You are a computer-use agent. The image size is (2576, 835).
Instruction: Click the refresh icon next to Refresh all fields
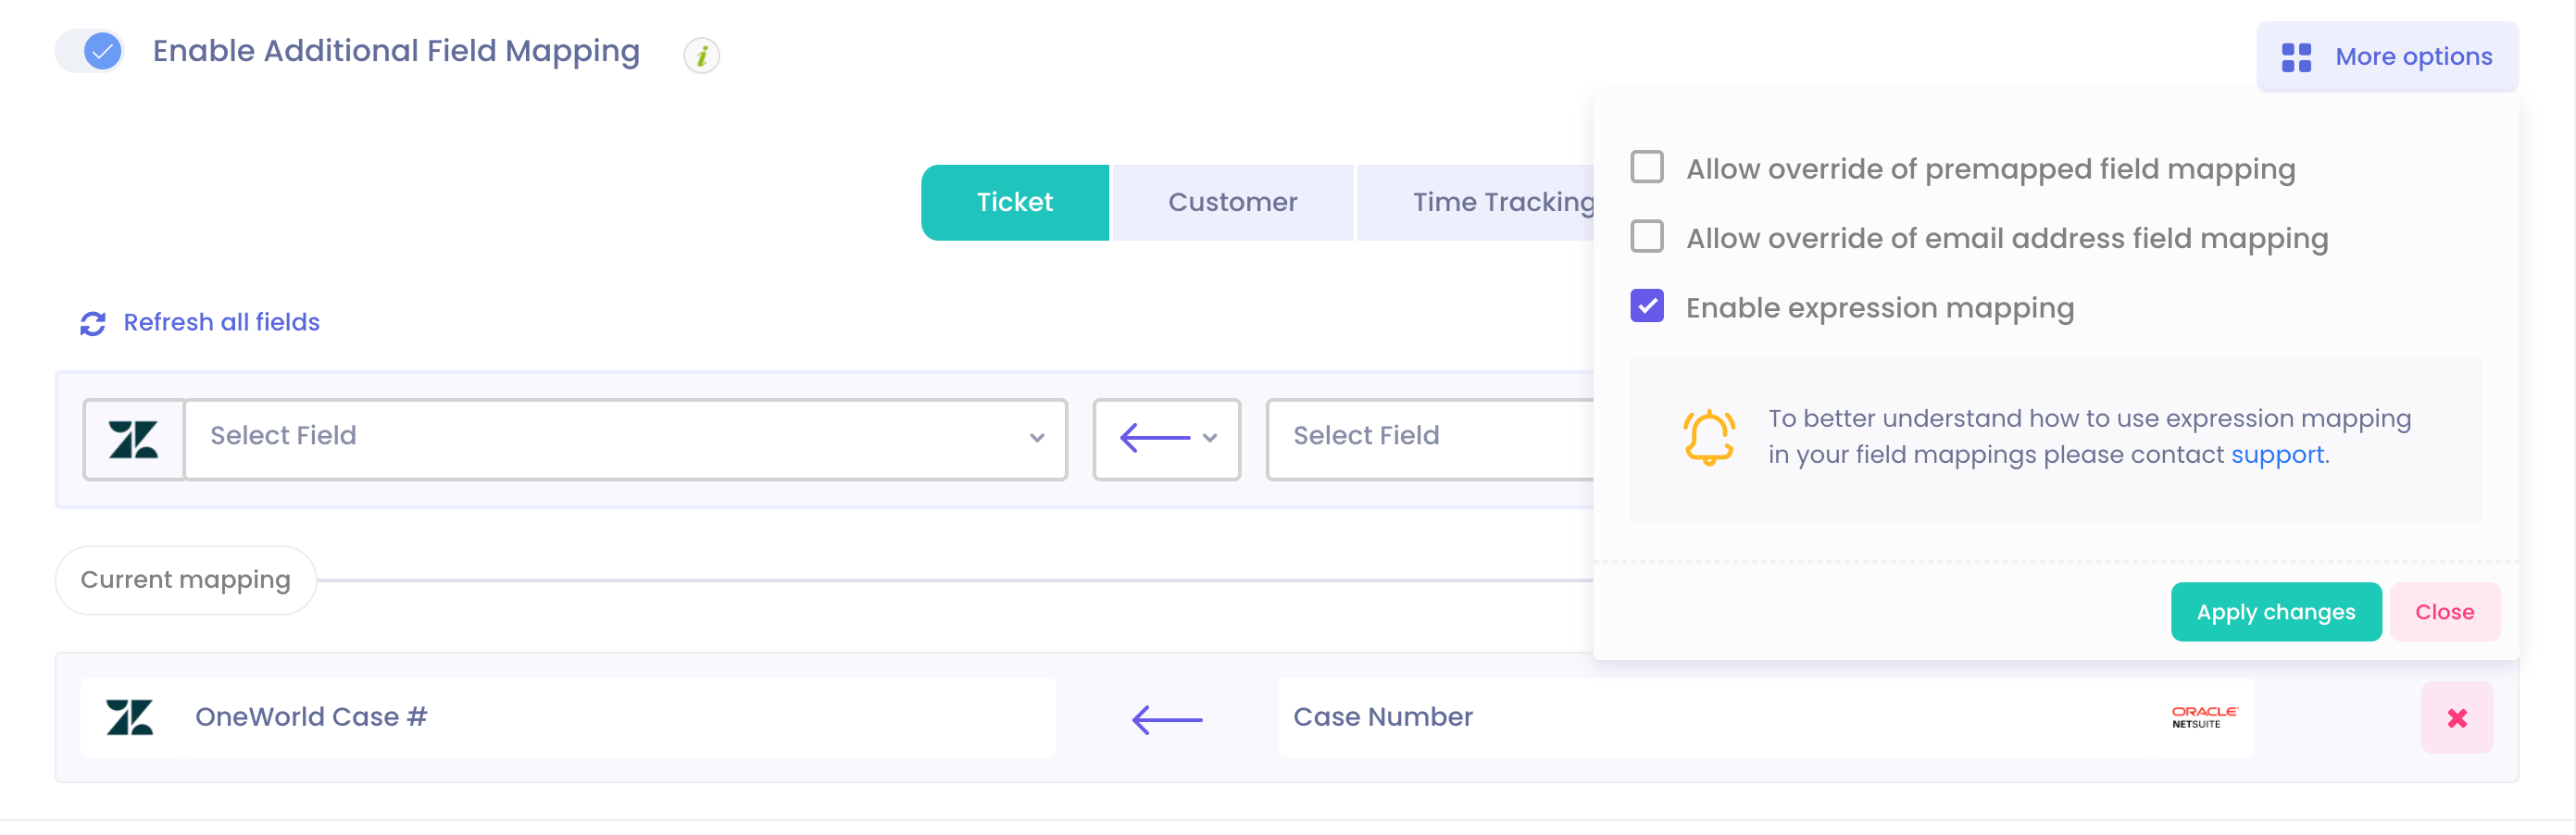[92, 323]
